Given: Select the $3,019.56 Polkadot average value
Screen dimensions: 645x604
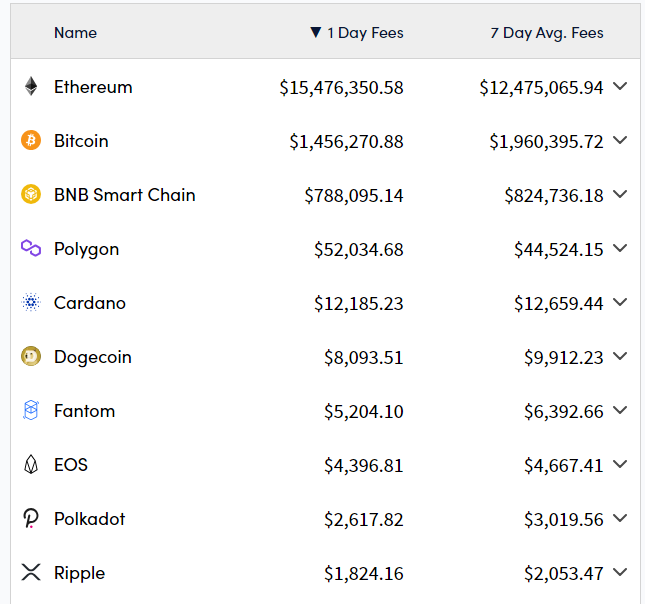Looking at the screenshot, I should point(564,520).
